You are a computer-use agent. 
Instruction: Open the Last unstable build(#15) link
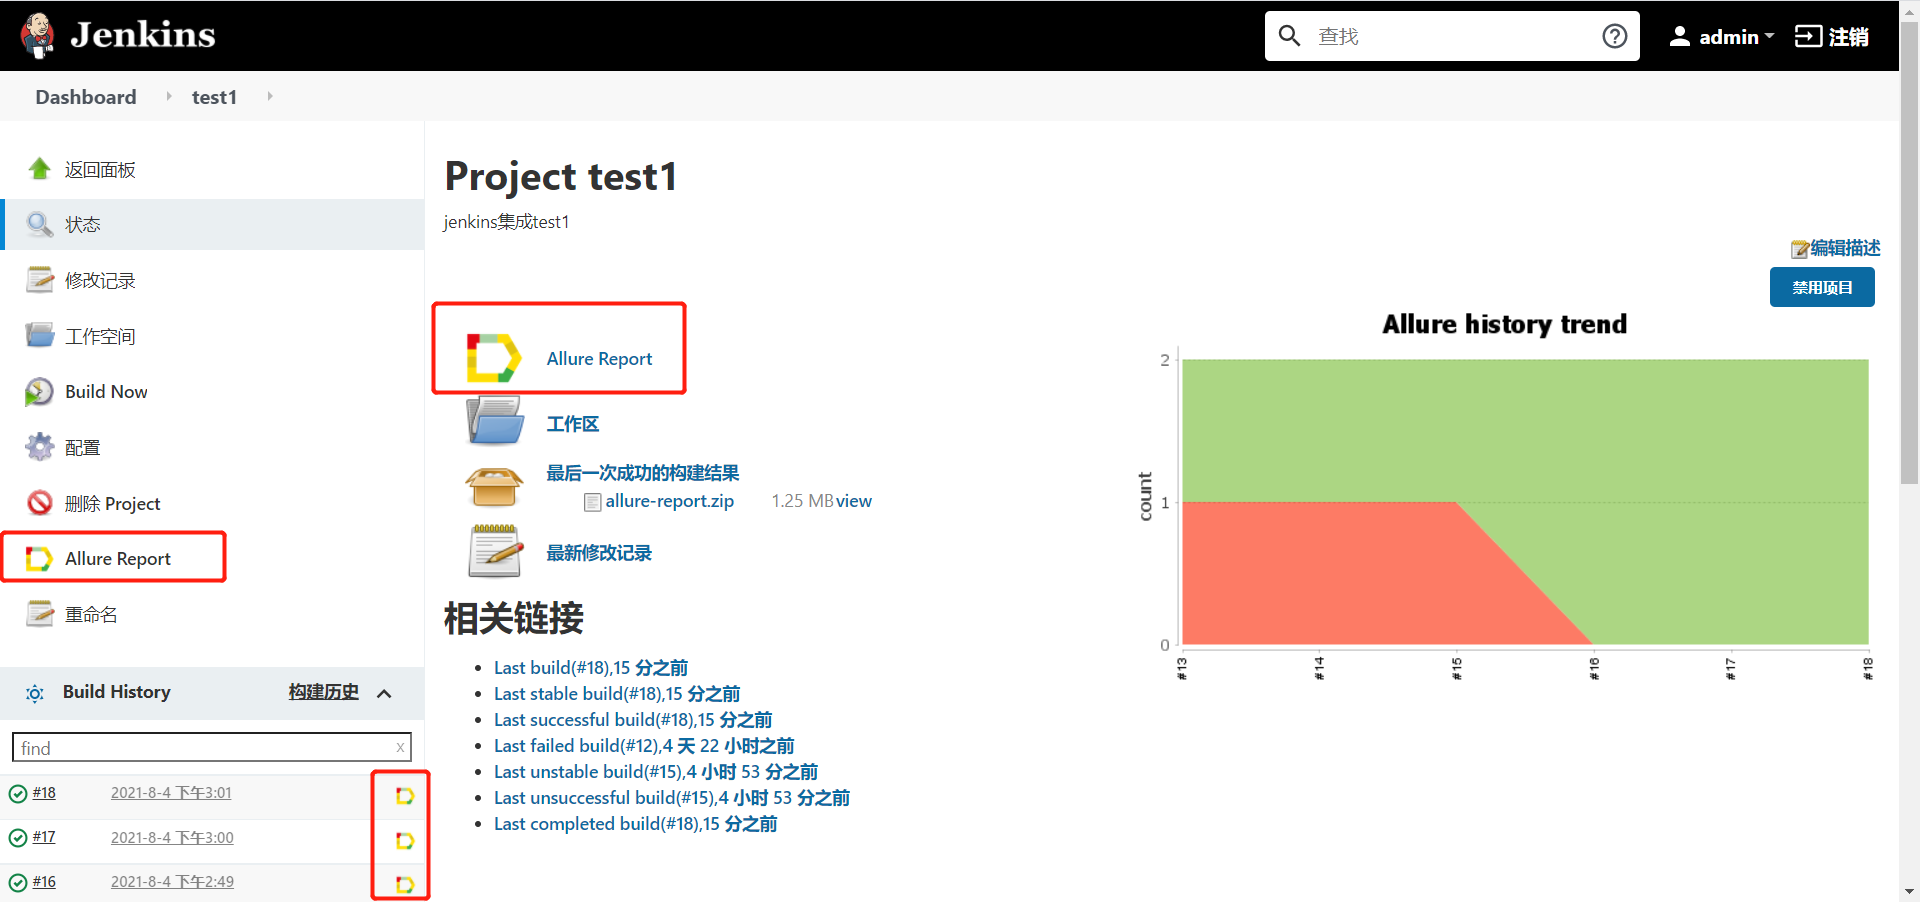656,772
